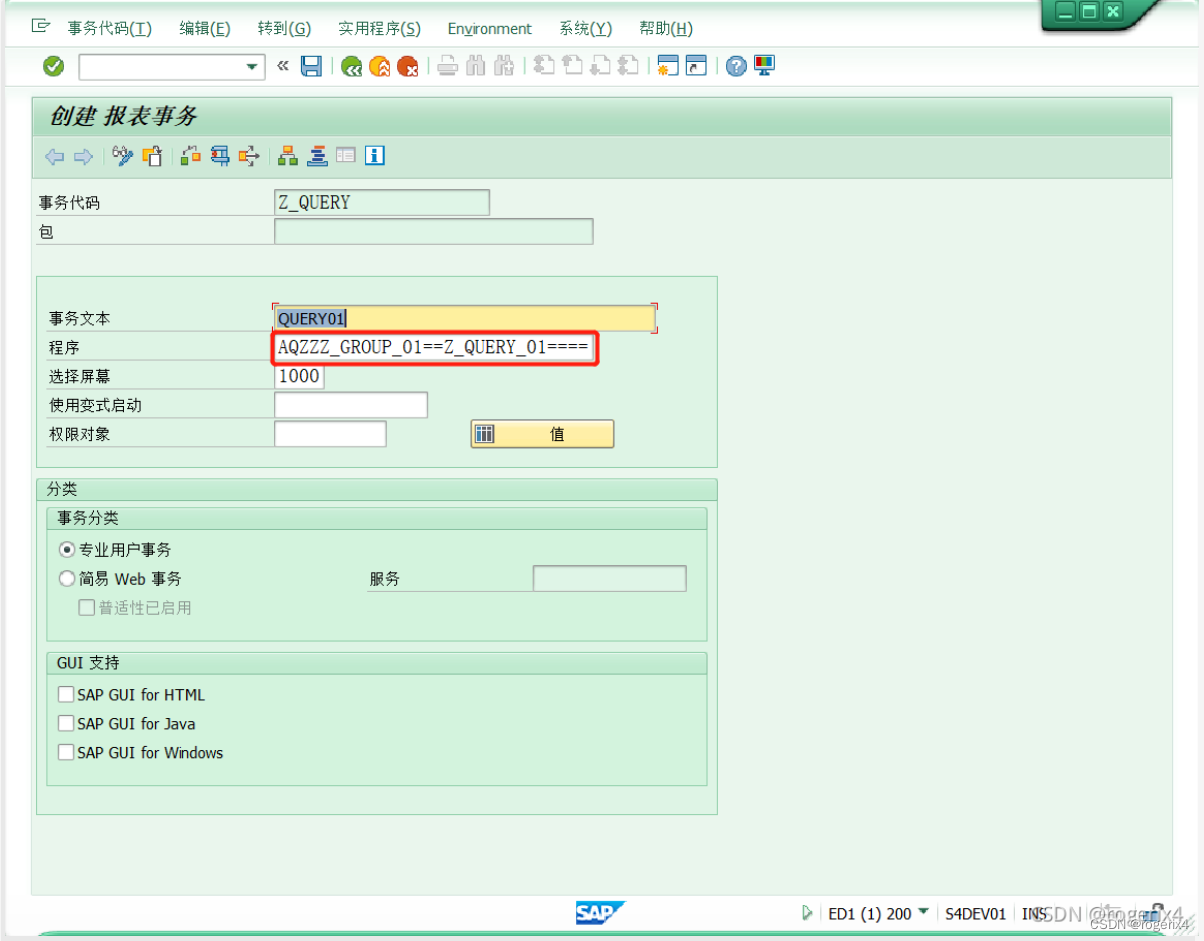
Task: Click the Enter green checkmark button
Action: 53,66
